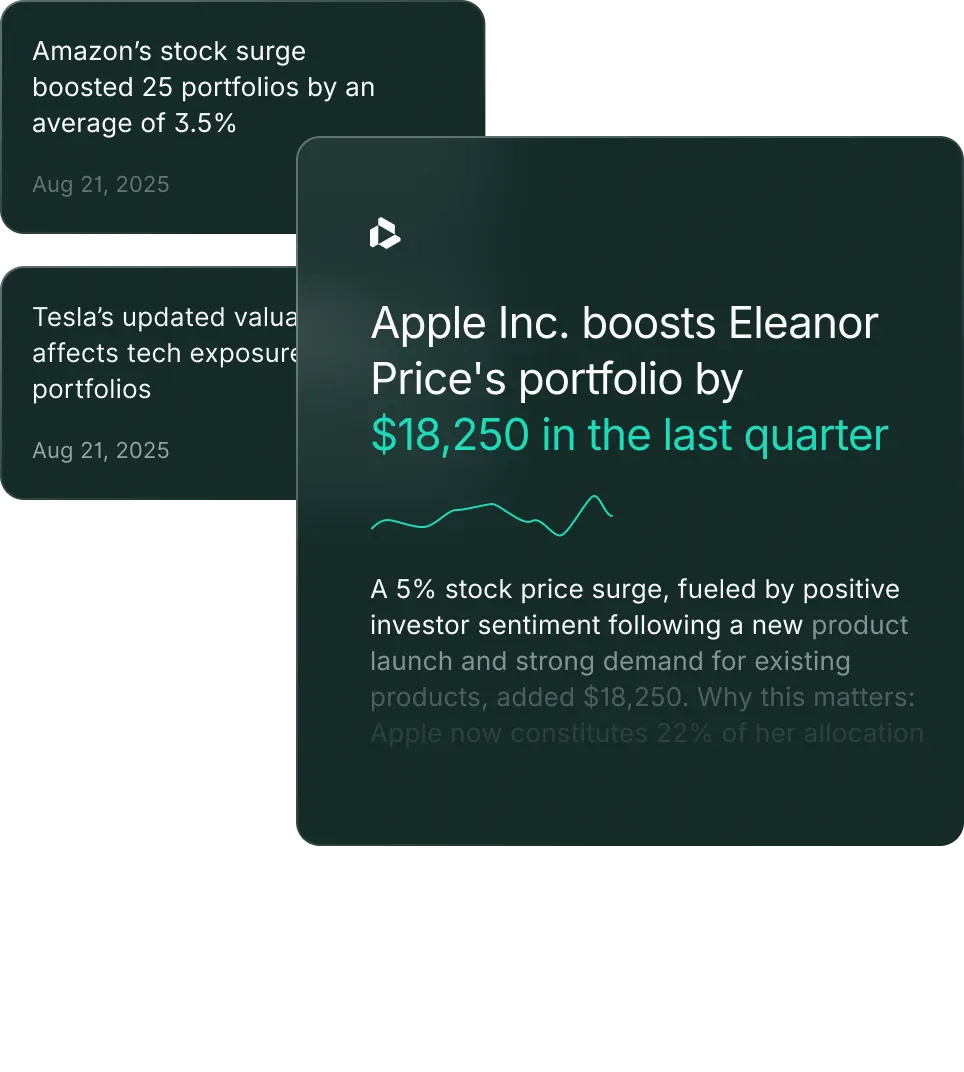Click the green sparkline trend chart
Viewport: 964px width, 1072px height.
click(491, 515)
